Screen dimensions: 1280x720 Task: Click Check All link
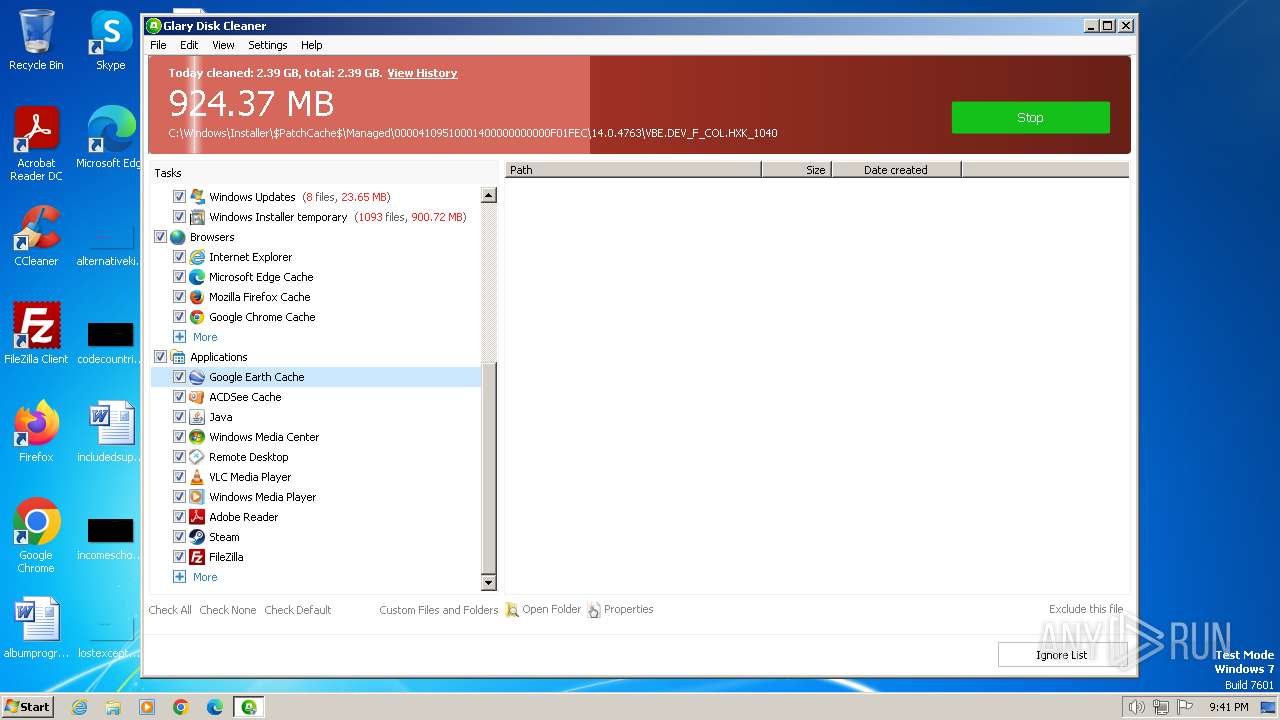point(170,610)
